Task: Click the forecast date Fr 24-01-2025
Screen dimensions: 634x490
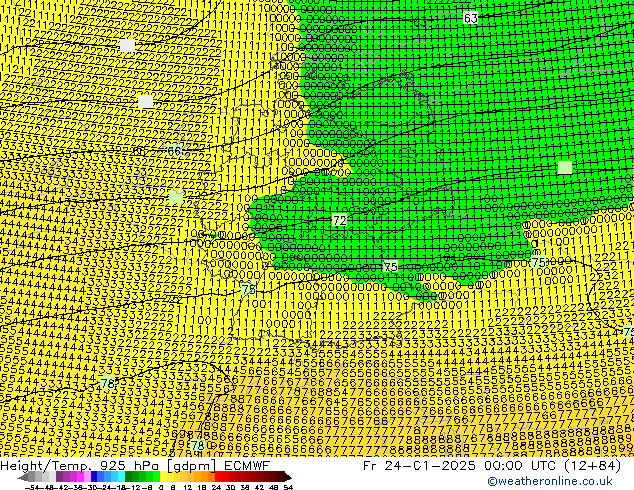Action: pyautogui.click(x=418, y=465)
